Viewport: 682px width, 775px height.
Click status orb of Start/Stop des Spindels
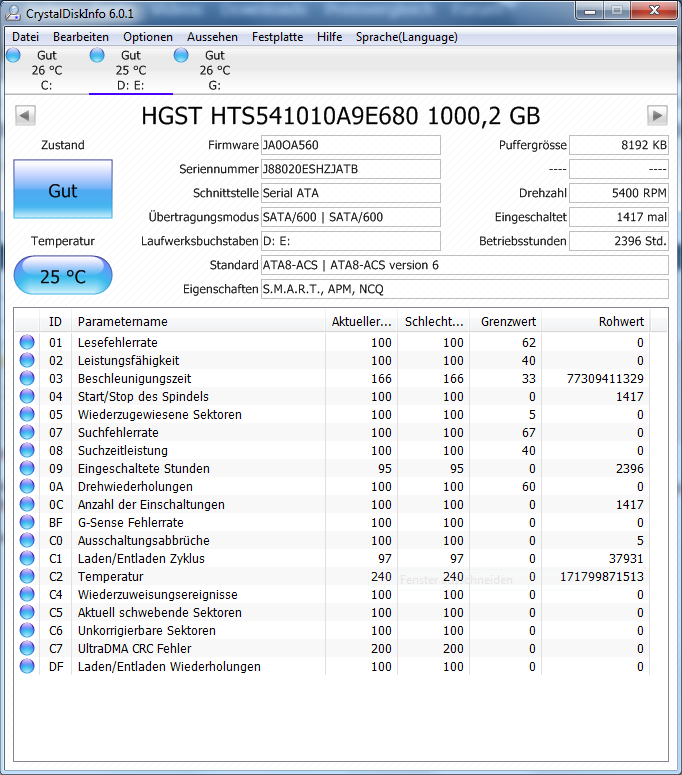pos(27,396)
